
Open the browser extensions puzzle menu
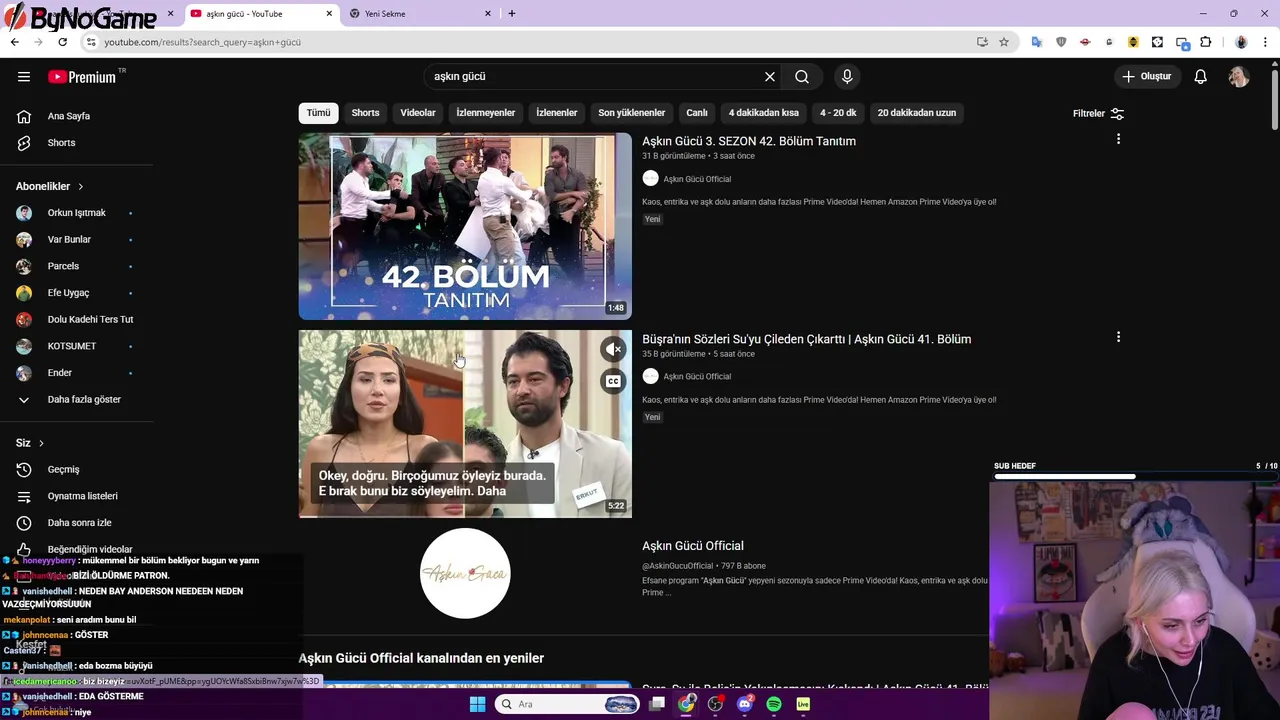click(x=1205, y=42)
